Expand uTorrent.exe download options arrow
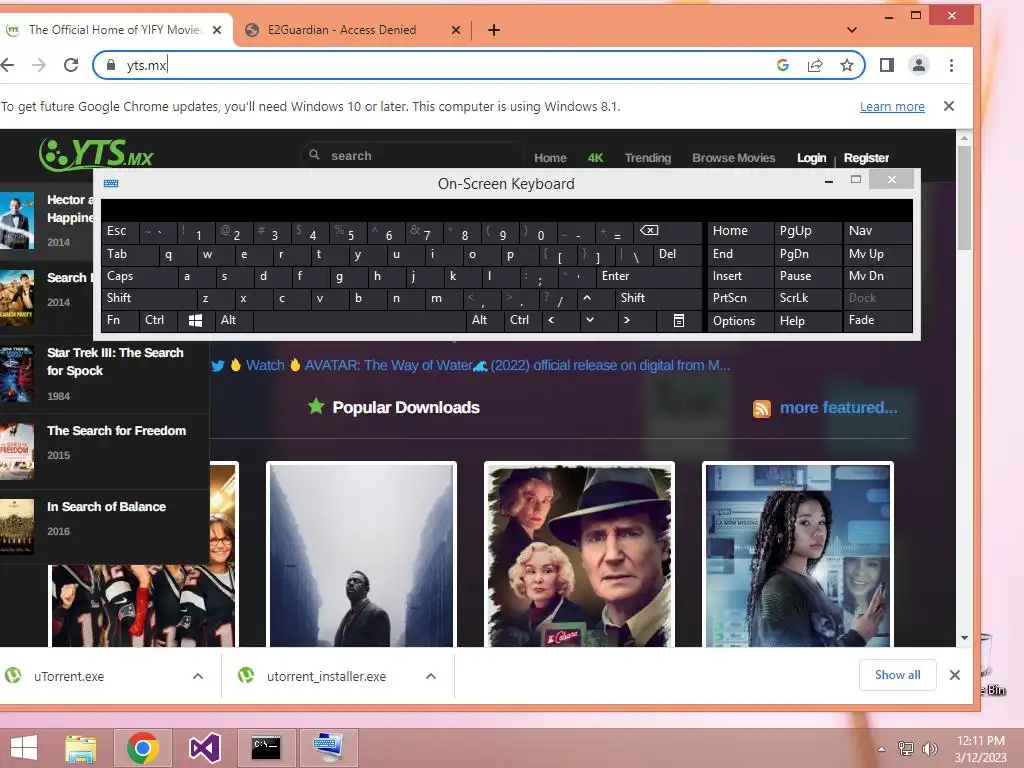The width and height of the screenshot is (1024, 768). coord(198,677)
